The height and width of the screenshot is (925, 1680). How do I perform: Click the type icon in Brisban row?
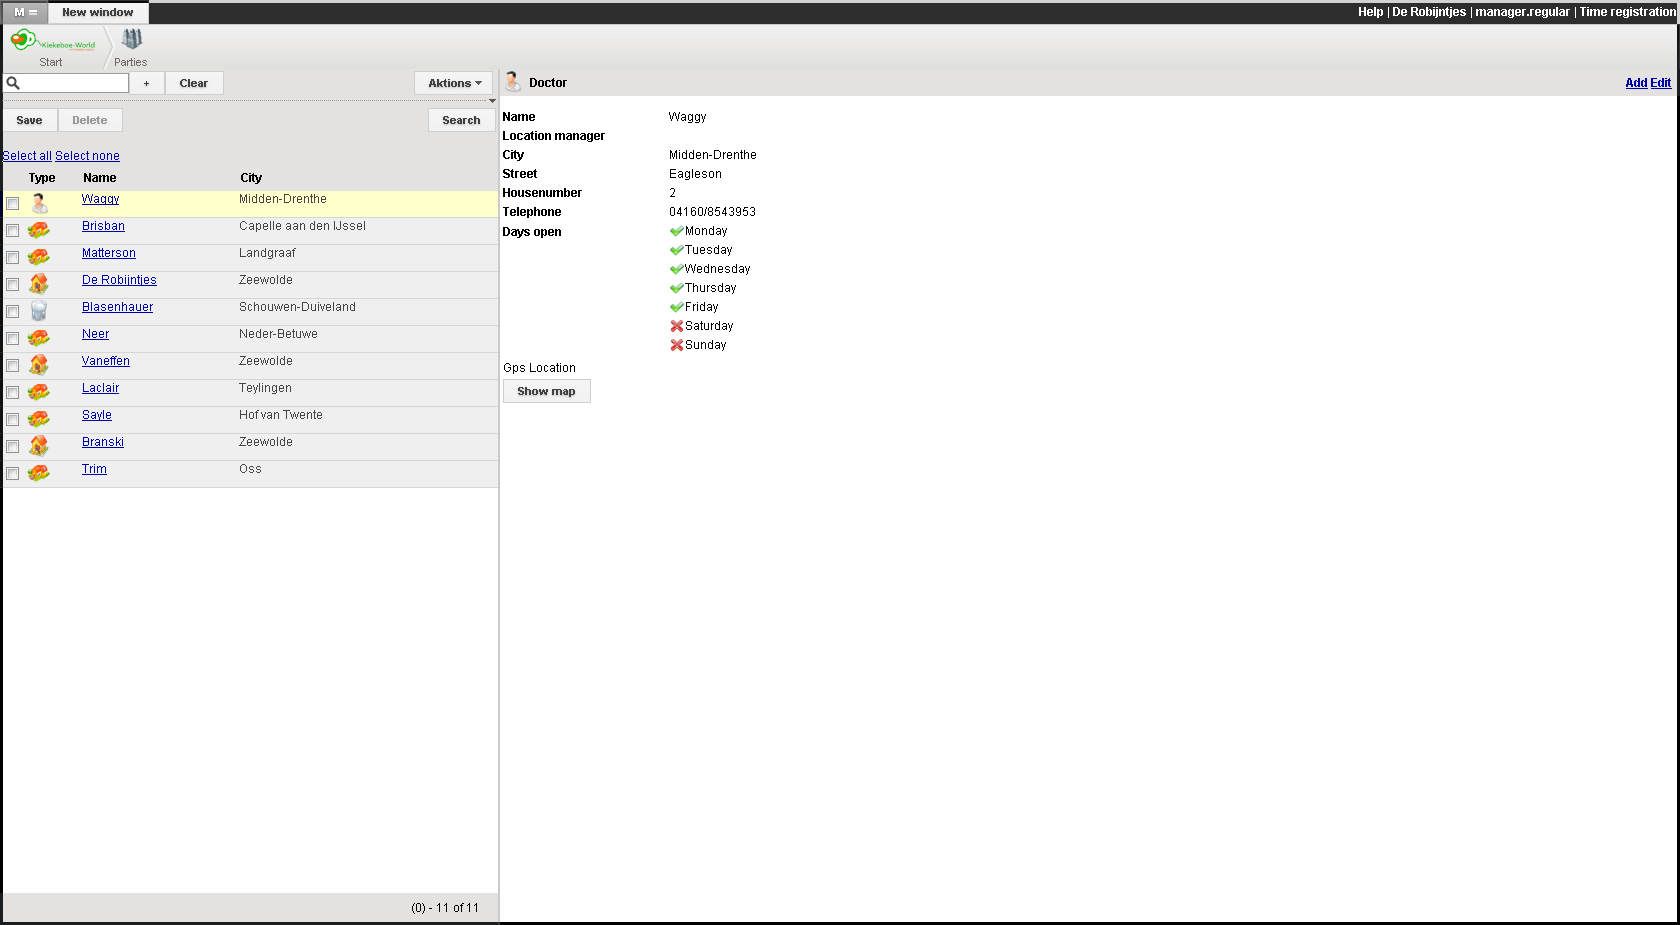(39, 230)
